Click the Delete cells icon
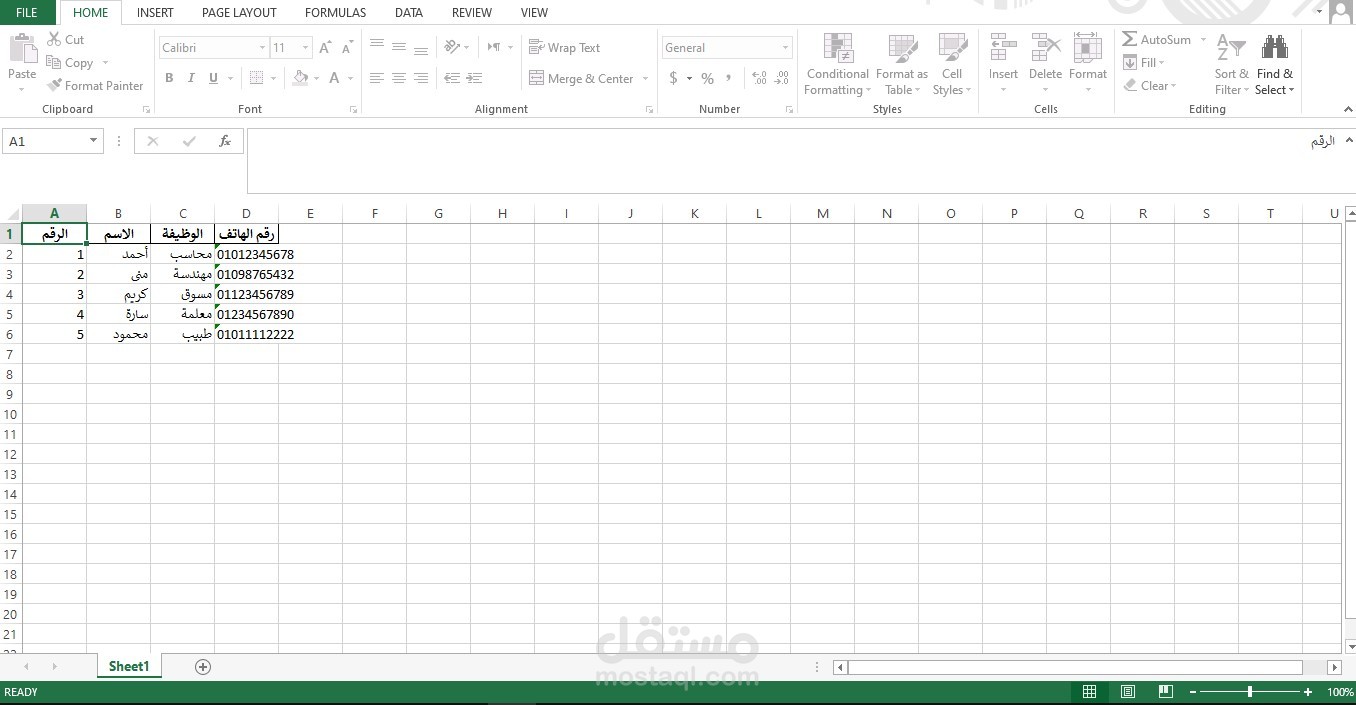 point(1045,48)
